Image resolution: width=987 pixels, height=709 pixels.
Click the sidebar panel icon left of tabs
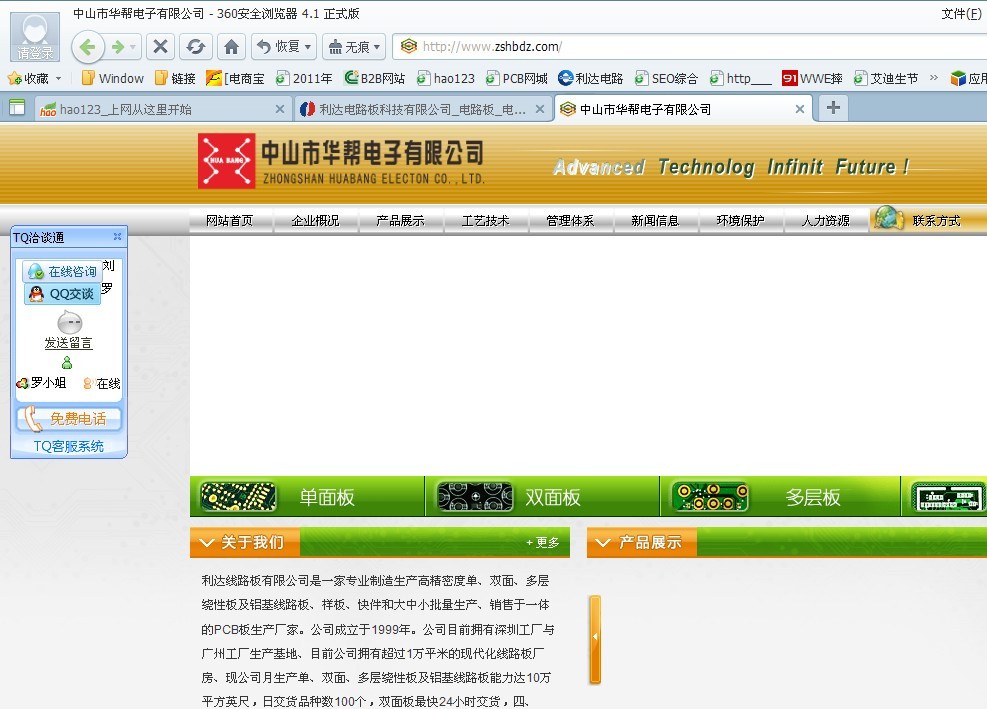click(17, 108)
